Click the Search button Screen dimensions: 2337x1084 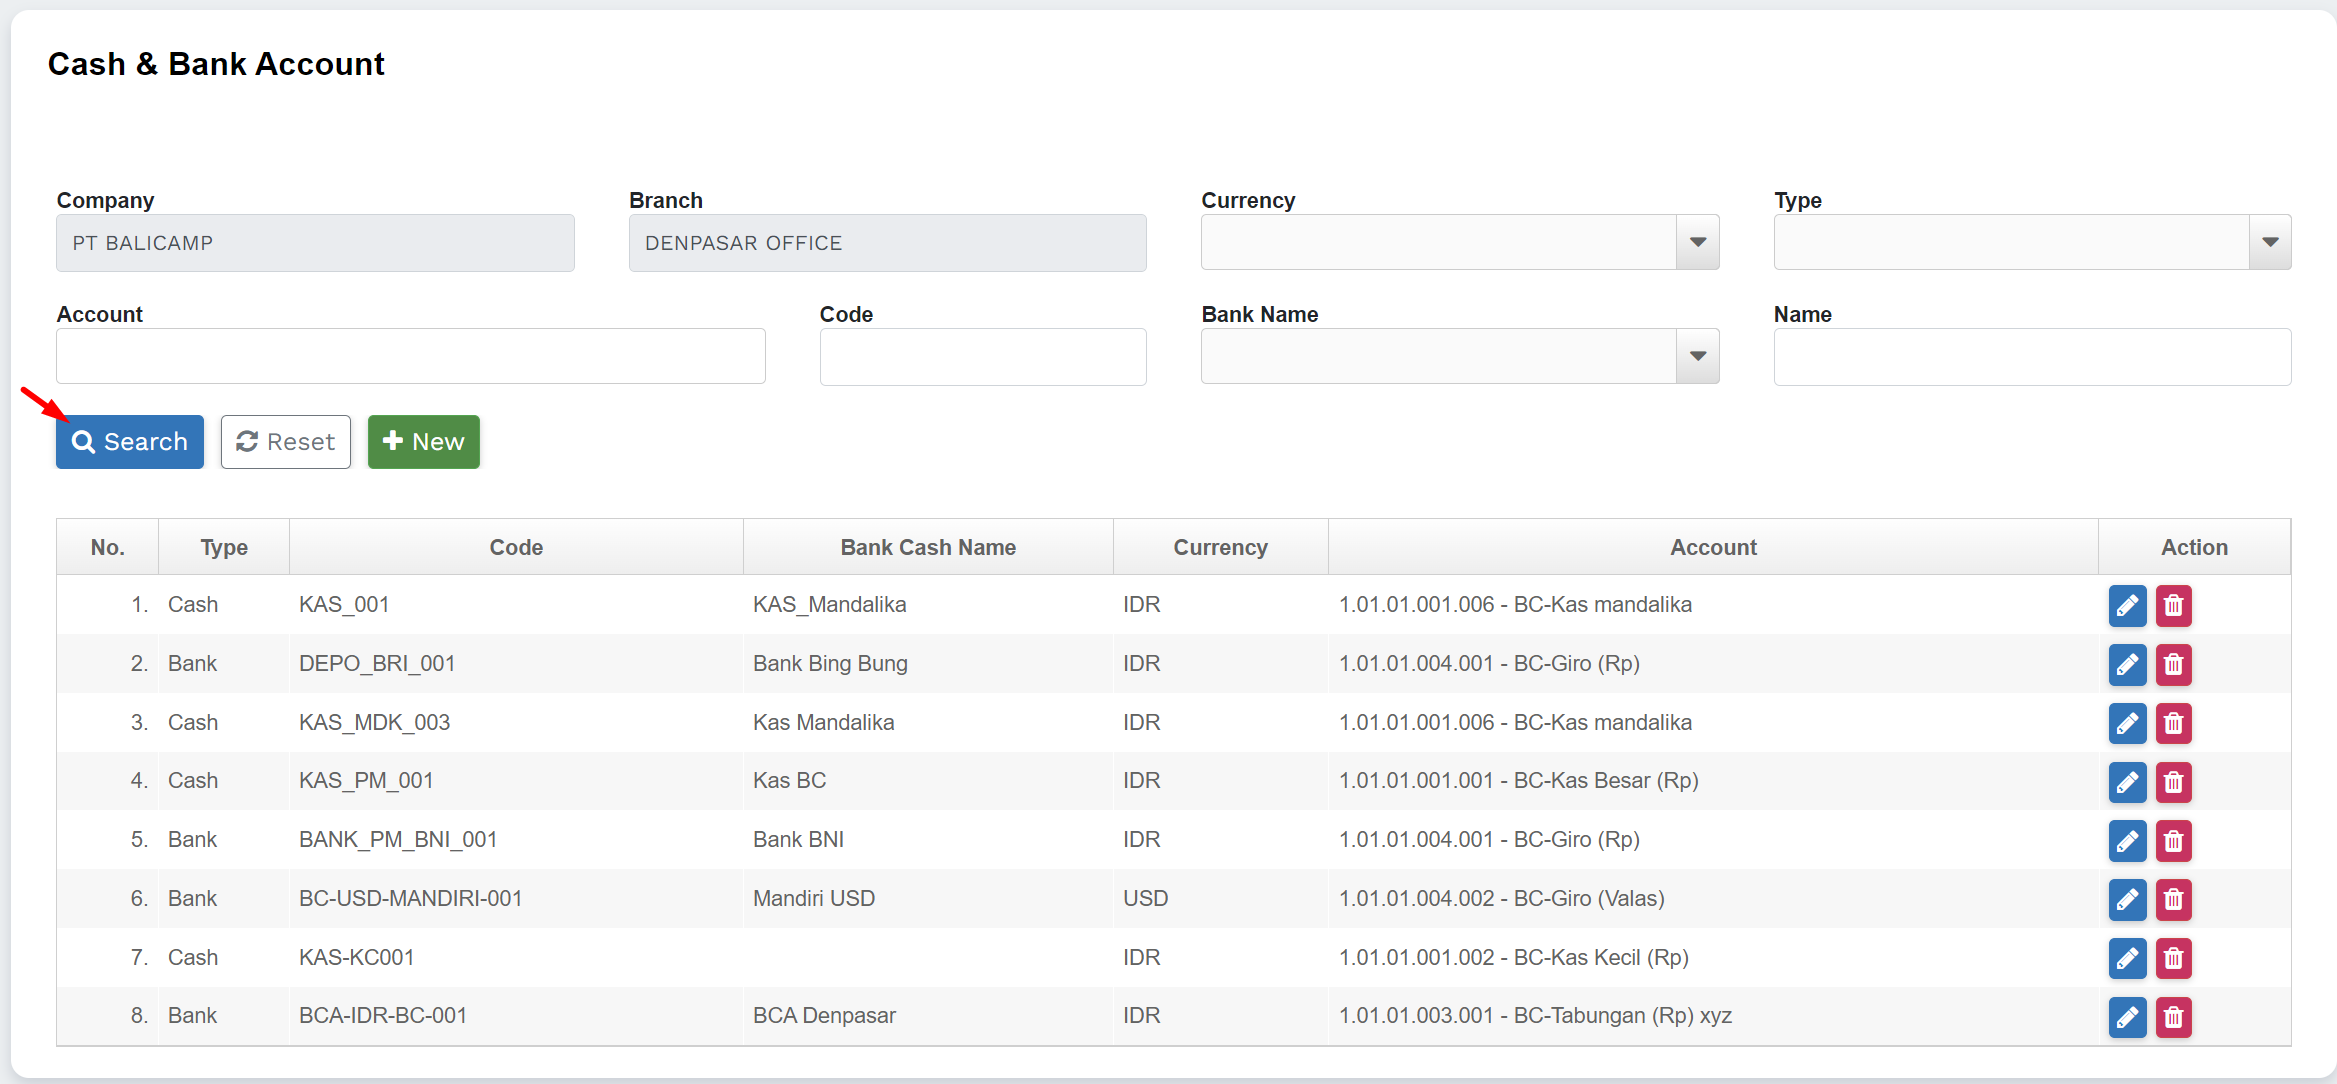130,442
